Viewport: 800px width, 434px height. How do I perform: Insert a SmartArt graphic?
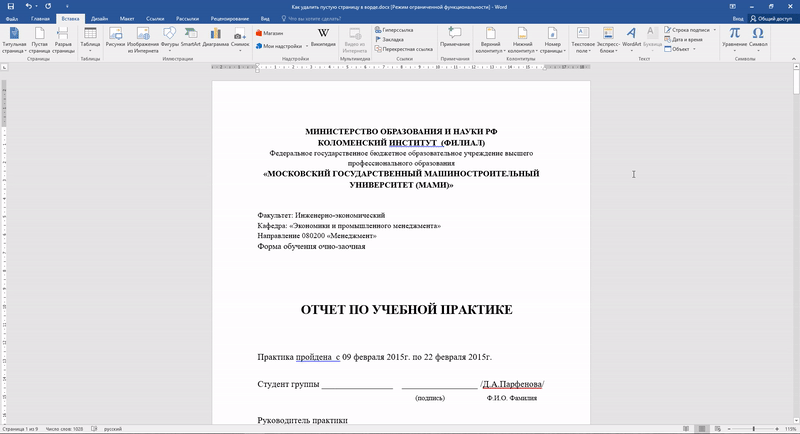click(190, 38)
